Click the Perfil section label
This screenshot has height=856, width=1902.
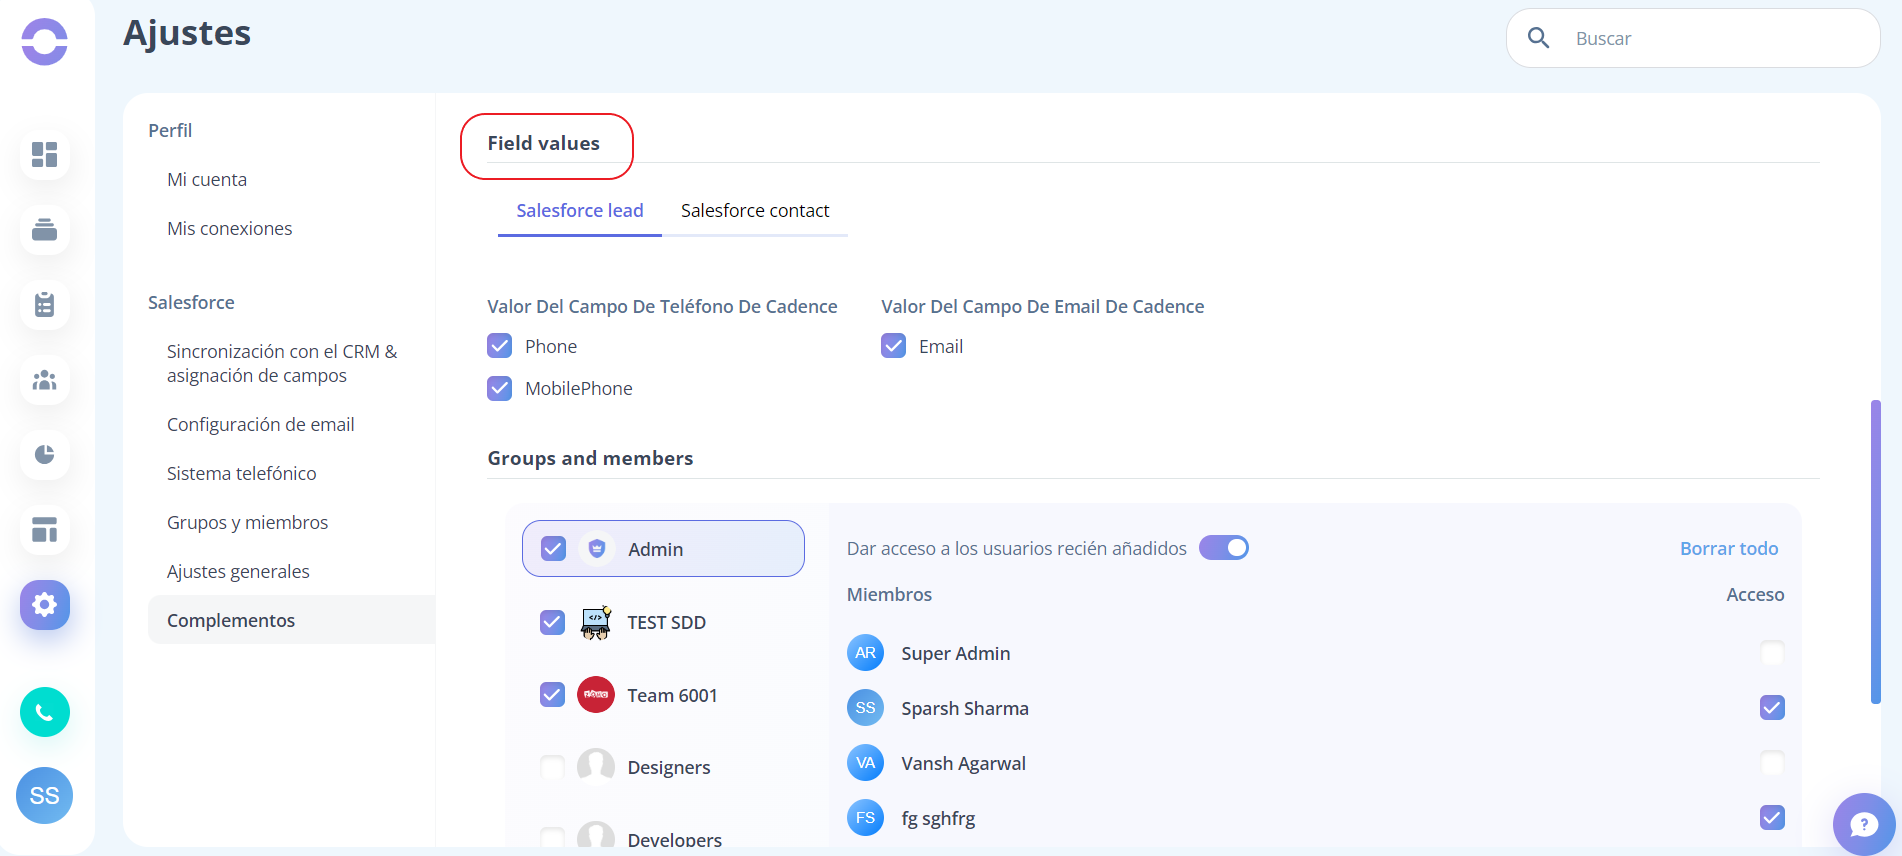pos(170,131)
